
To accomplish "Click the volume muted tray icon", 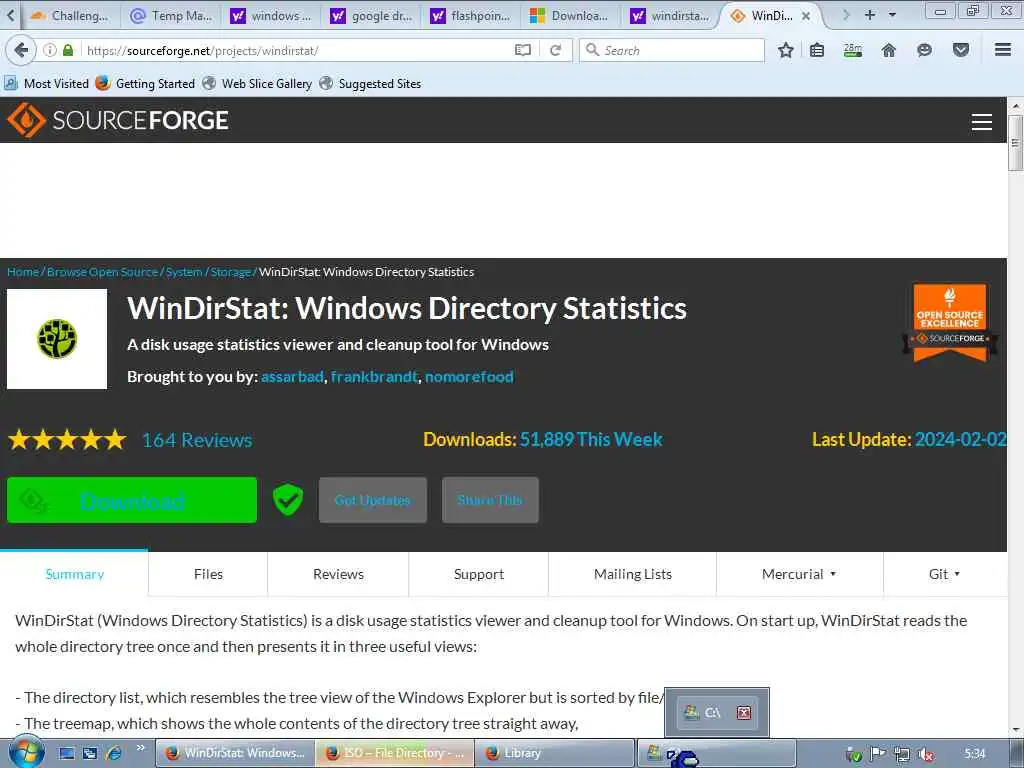I will (925, 754).
